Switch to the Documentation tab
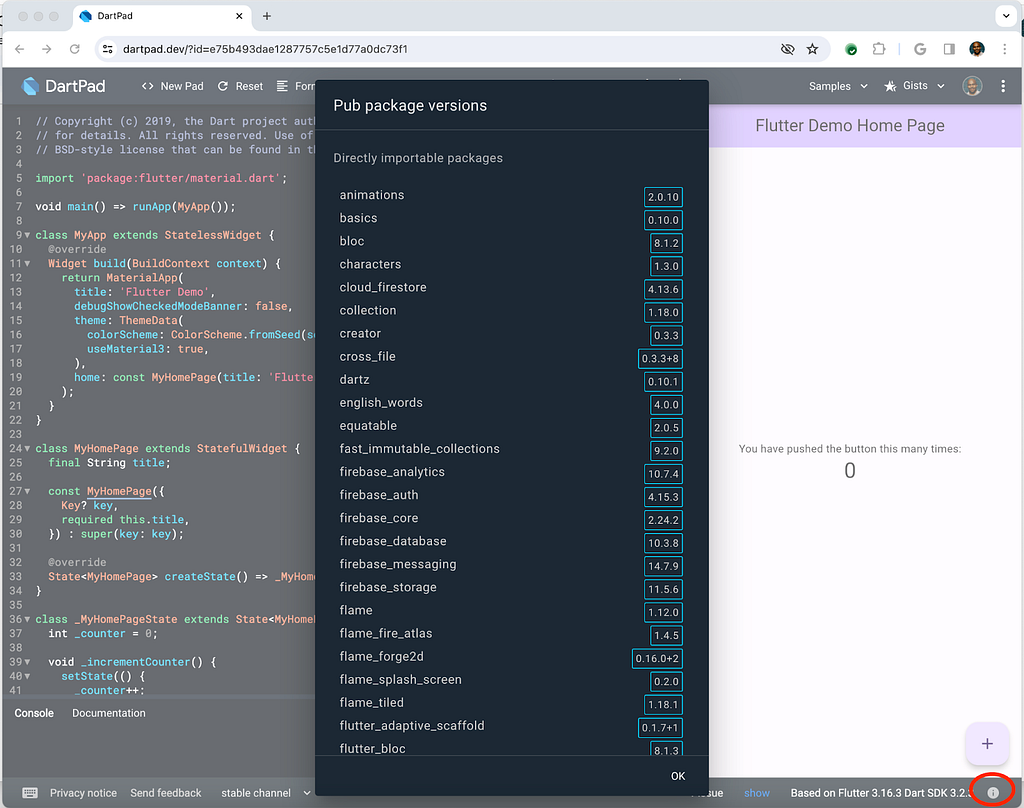The image size is (1024, 808). point(108,713)
